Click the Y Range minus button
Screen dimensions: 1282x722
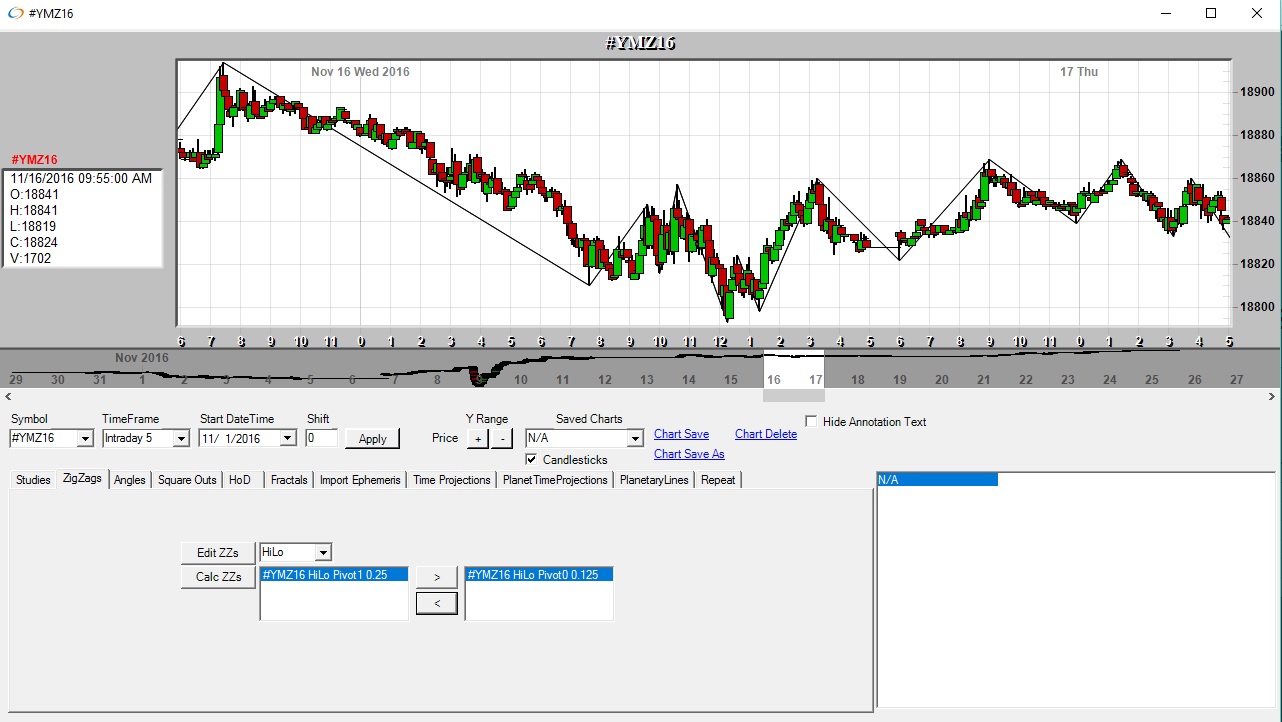(502, 439)
